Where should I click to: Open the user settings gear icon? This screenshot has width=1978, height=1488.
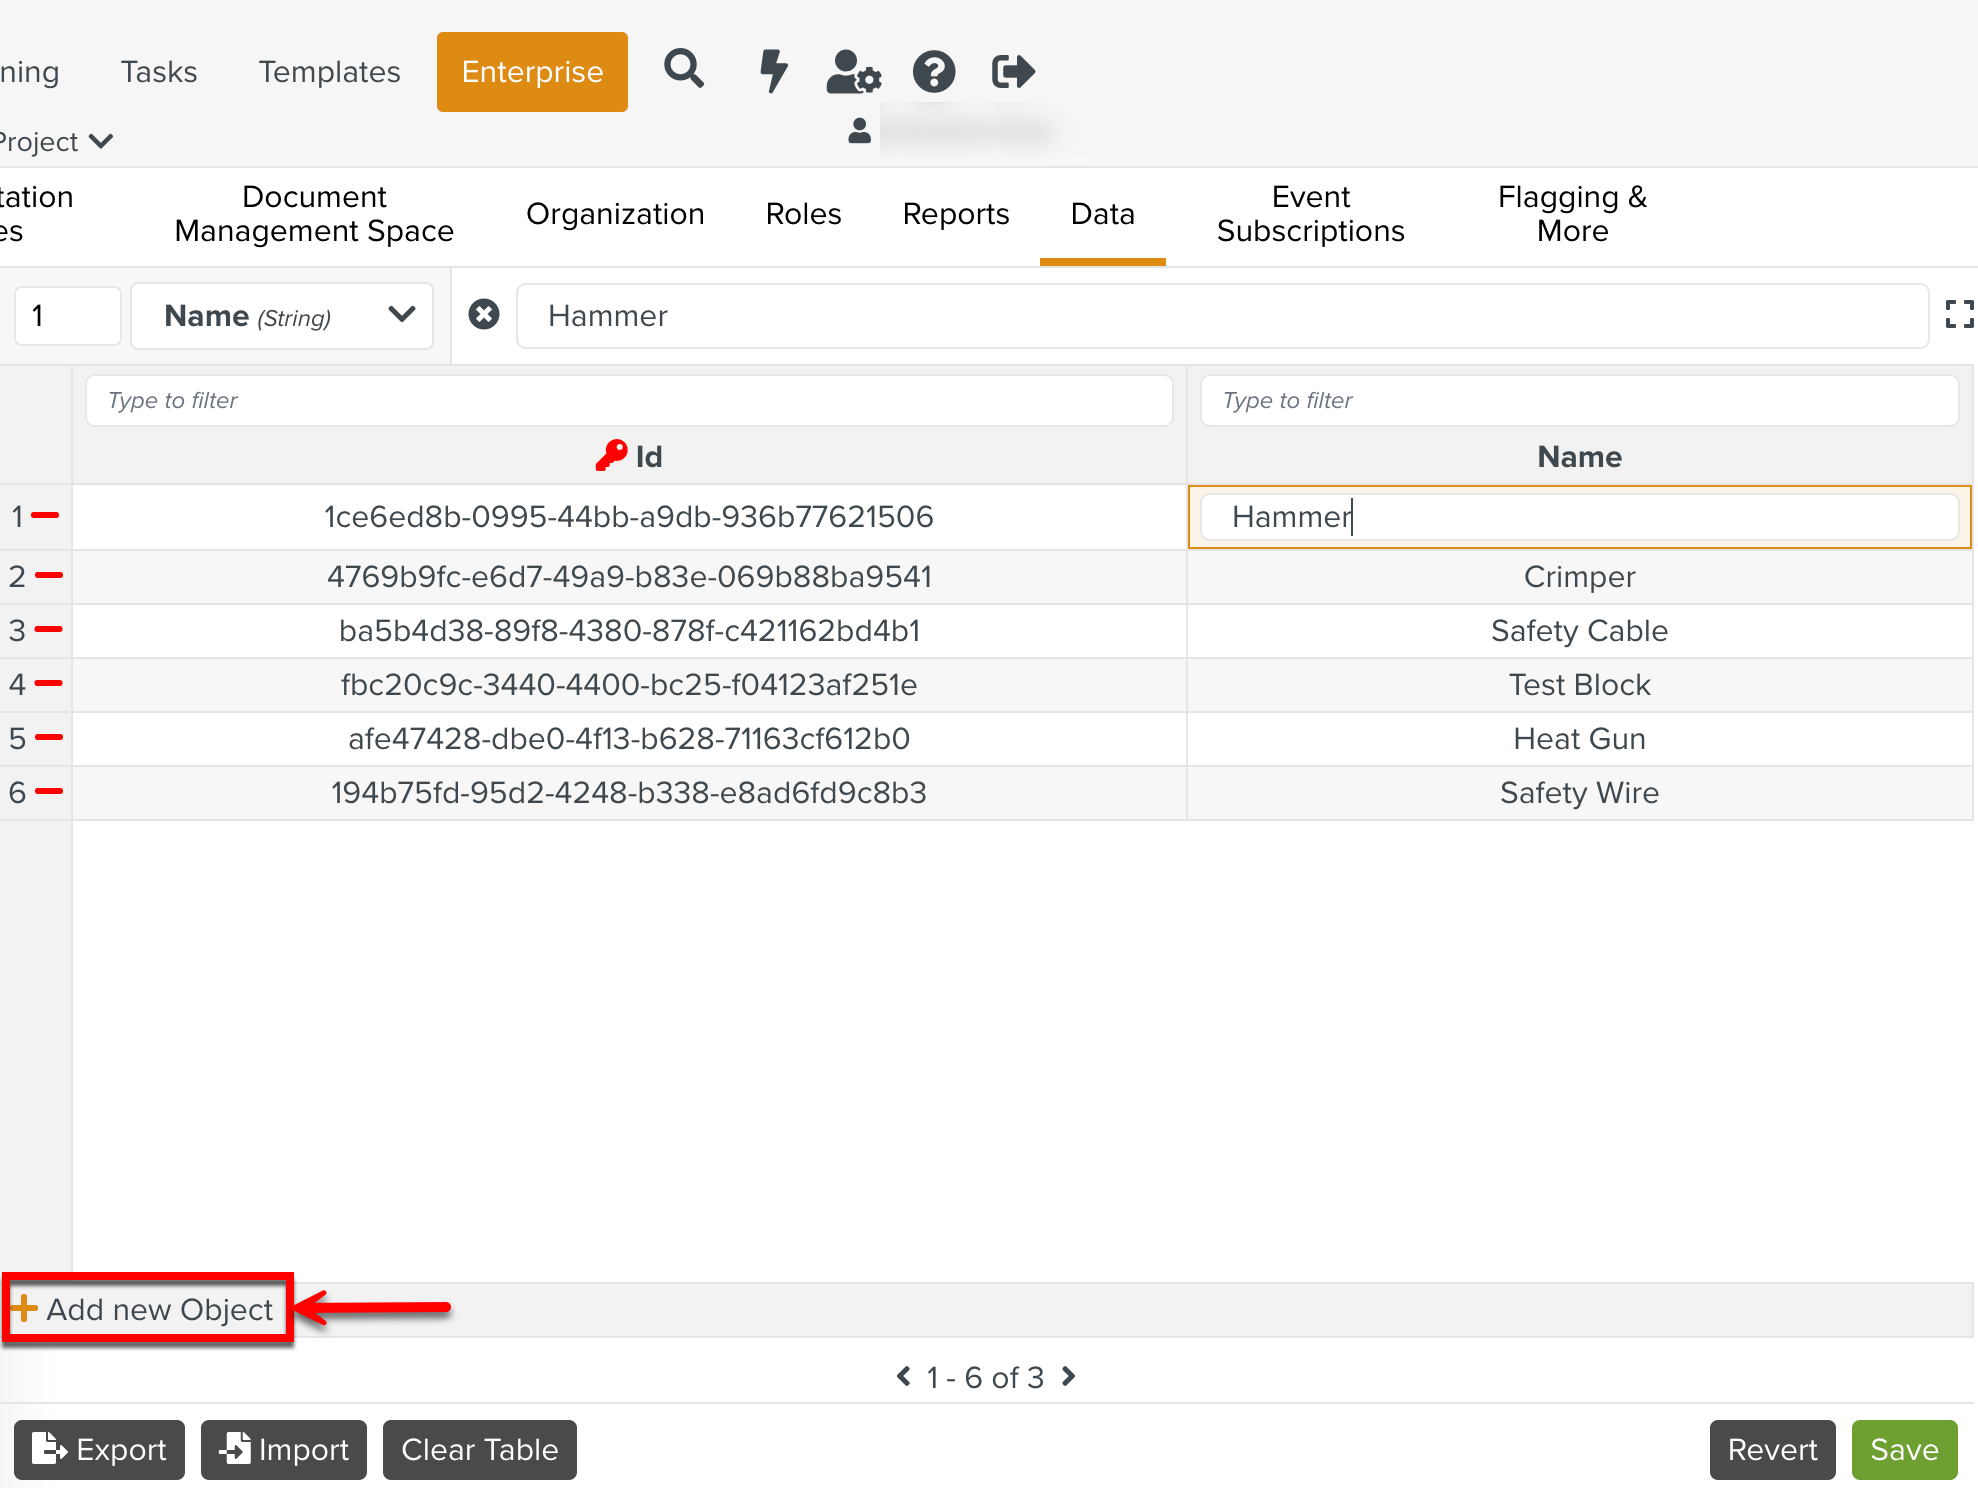[x=853, y=71]
